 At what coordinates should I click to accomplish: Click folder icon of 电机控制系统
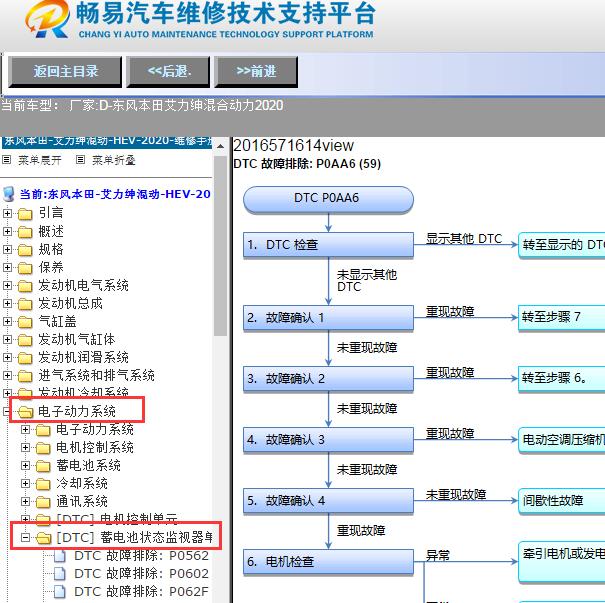(x=43, y=448)
